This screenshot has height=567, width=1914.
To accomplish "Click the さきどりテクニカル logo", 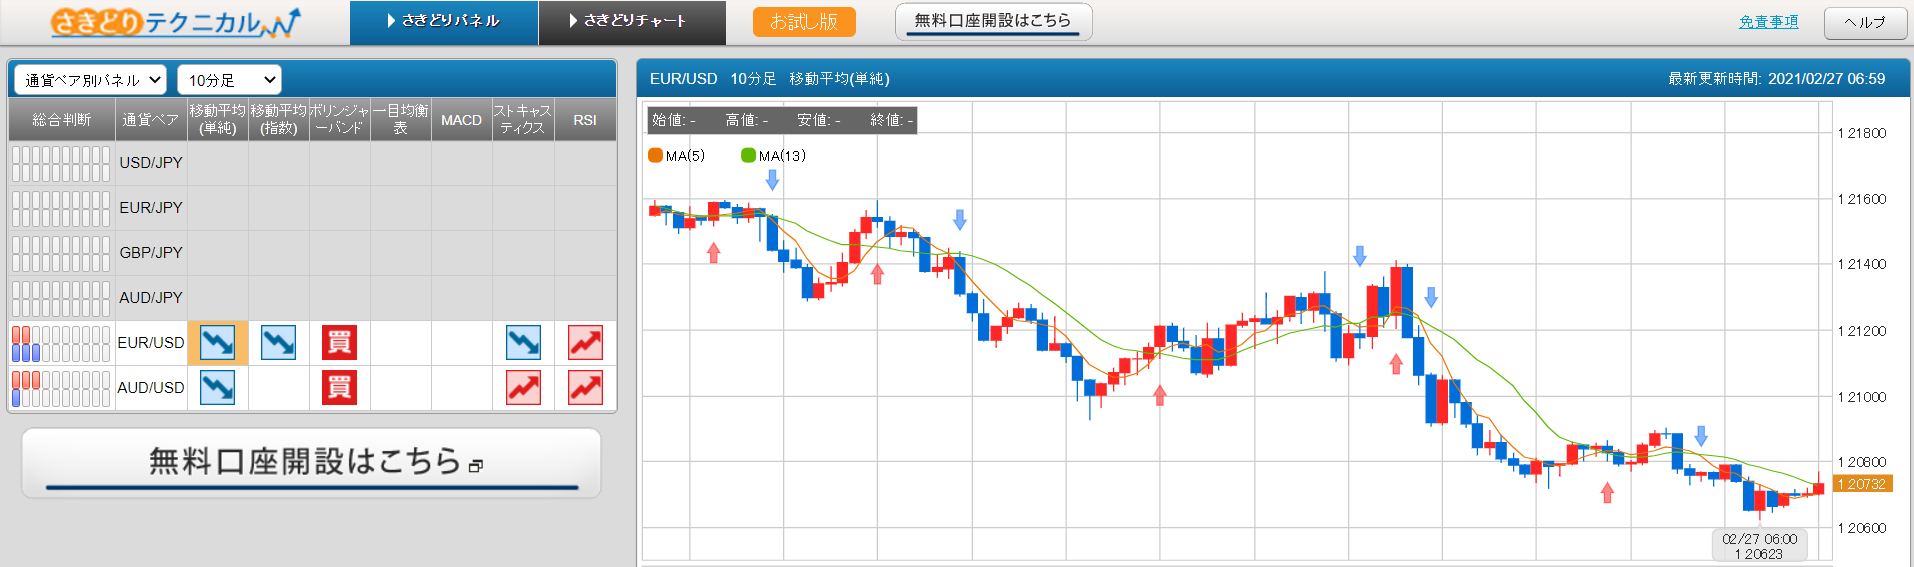I will coord(175,22).
